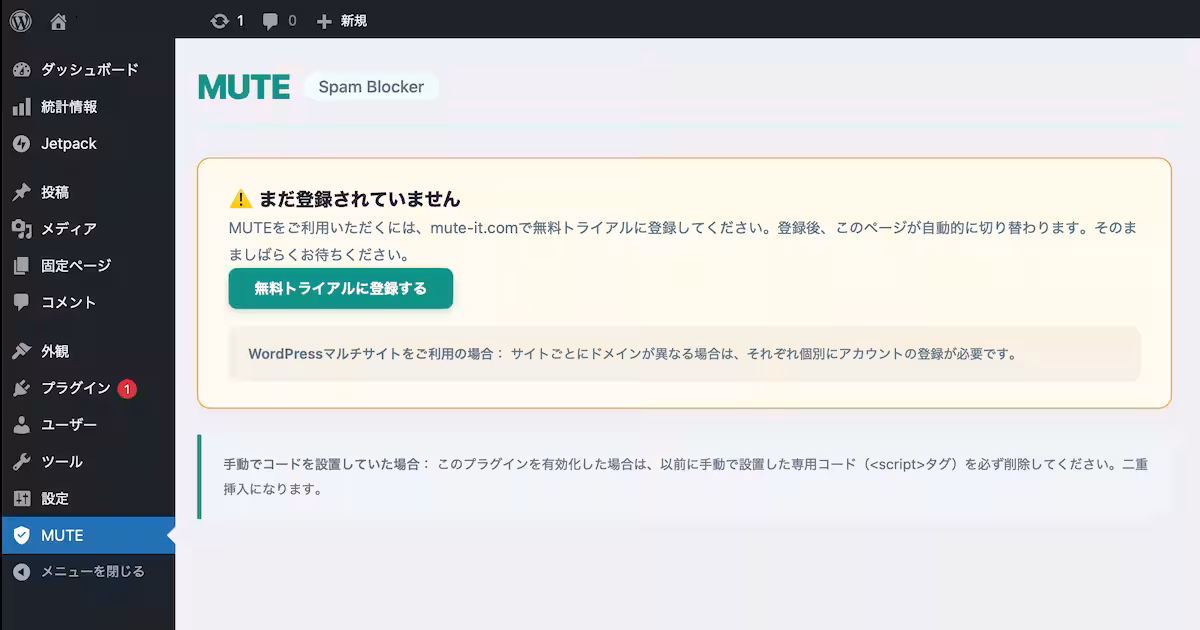
Task: Click the 手動でコードを設置していた場合 note
Action: pos(685,477)
